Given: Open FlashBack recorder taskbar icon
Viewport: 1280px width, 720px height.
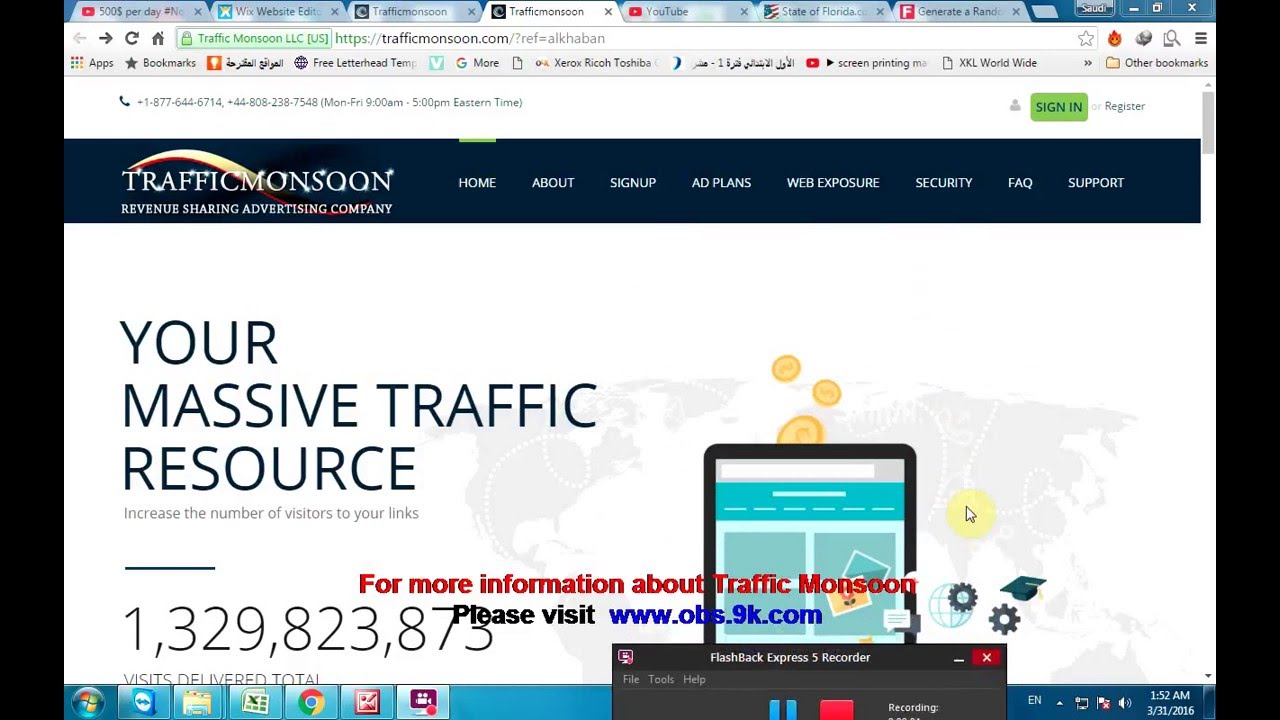Looking at the screenshot, I should point(423,703).
